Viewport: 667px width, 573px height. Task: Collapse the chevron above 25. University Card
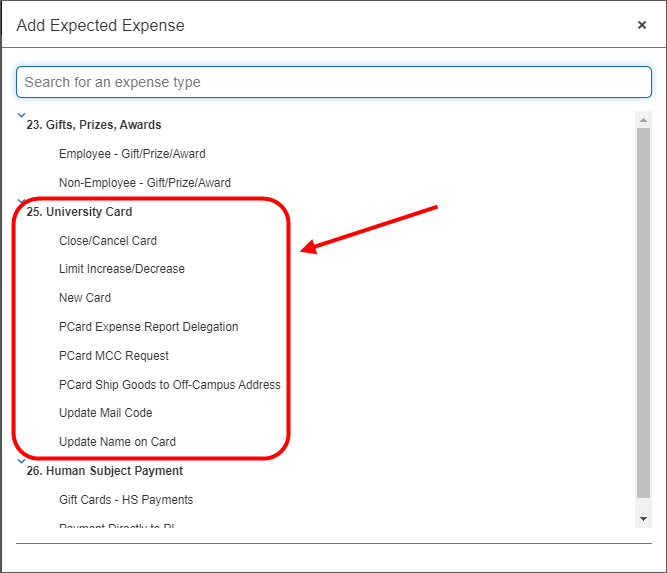[21, 201]
